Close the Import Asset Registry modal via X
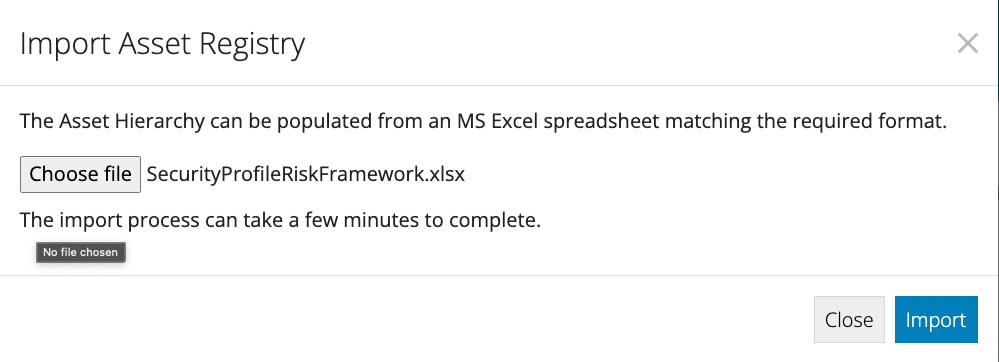 pos(968,44)
